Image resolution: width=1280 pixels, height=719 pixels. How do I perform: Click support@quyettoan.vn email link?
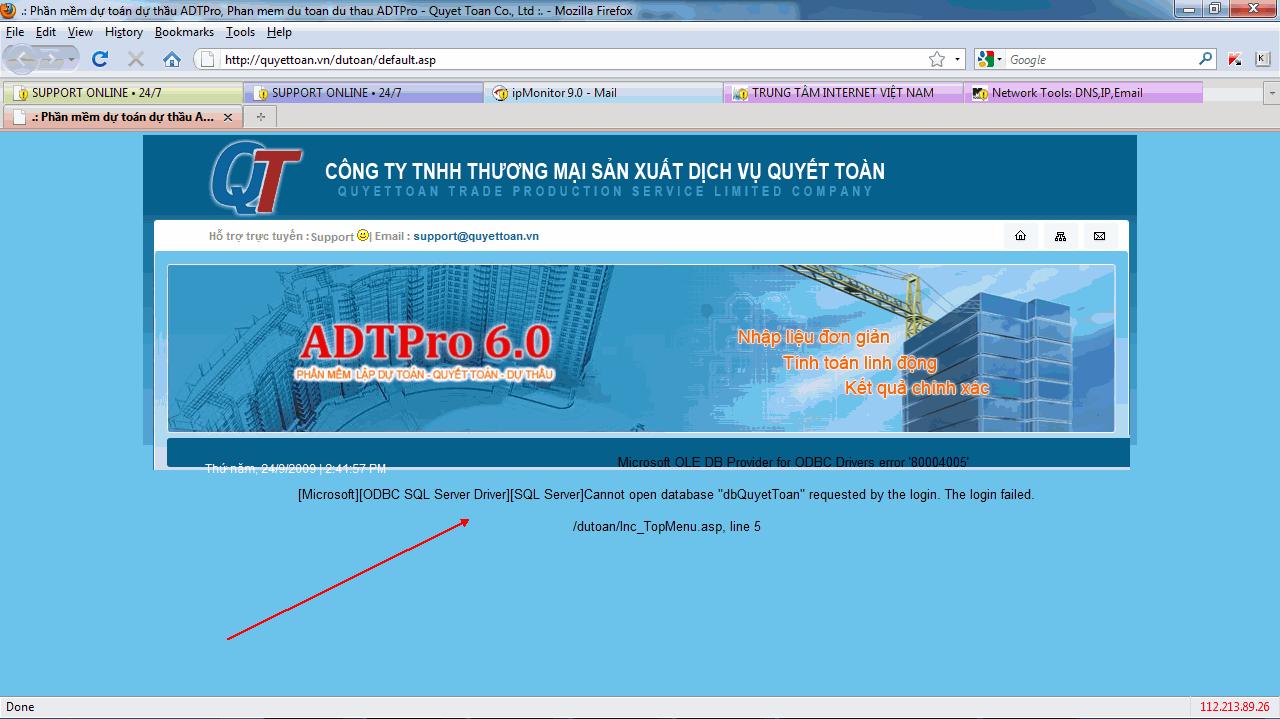(476, 236)
